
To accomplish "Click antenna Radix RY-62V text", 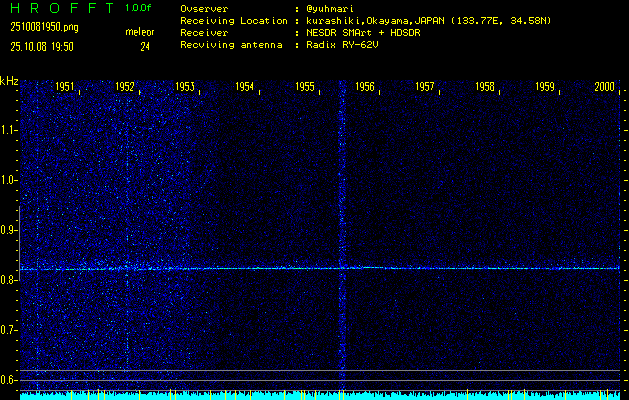I will pyautogui.click(x=342, y=45).
